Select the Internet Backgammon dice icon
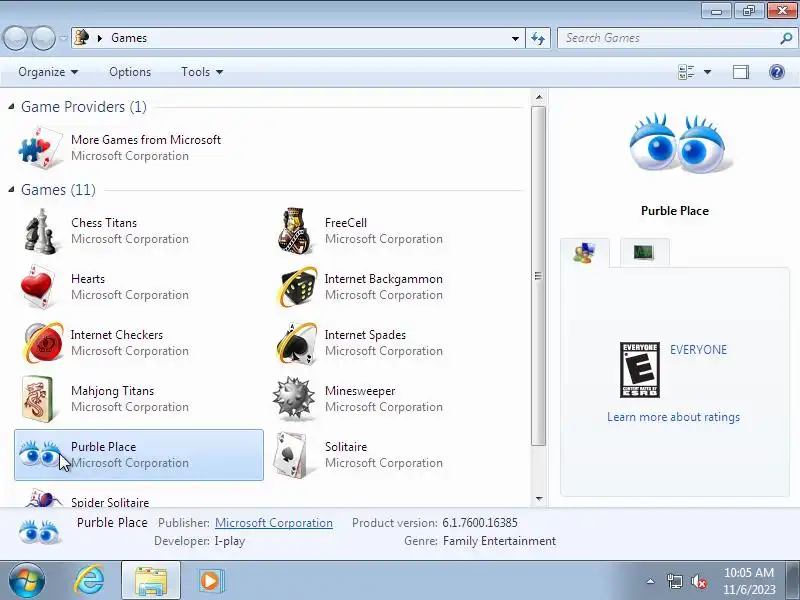Screen dimensions: 800x600 (298, 287)
